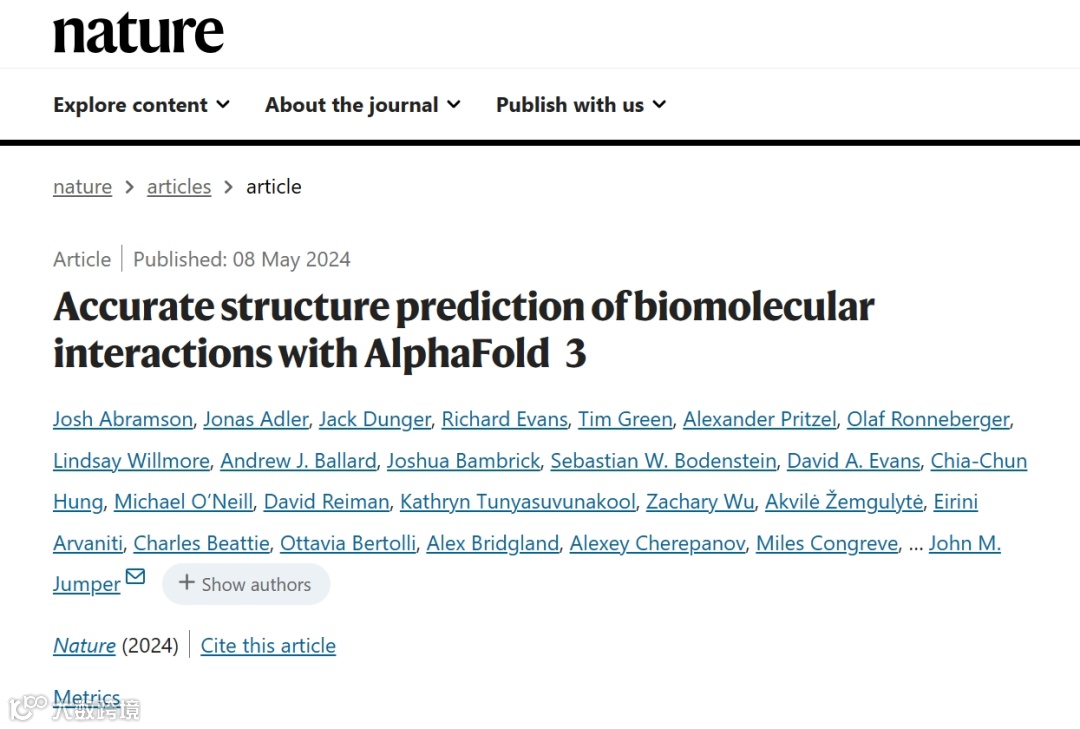Expand the Explore content menu

[141, 105]
